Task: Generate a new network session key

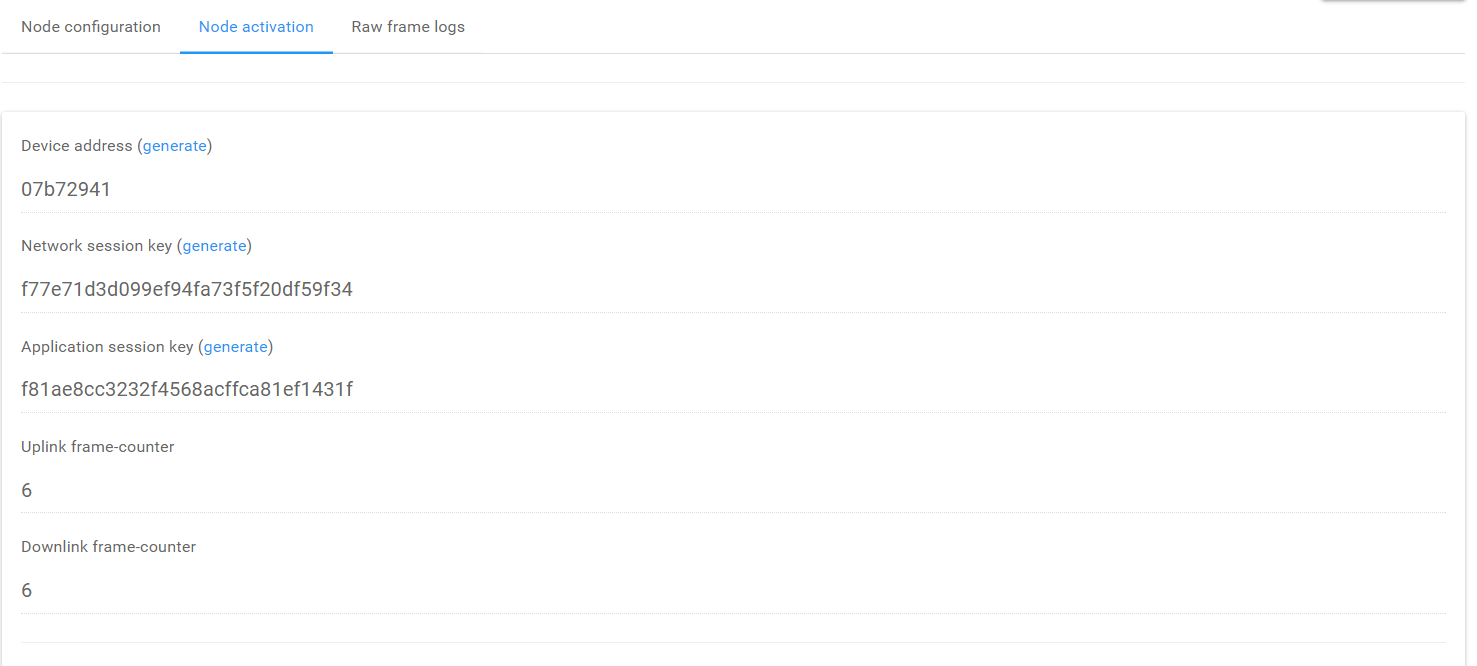Action: (214, 246)
